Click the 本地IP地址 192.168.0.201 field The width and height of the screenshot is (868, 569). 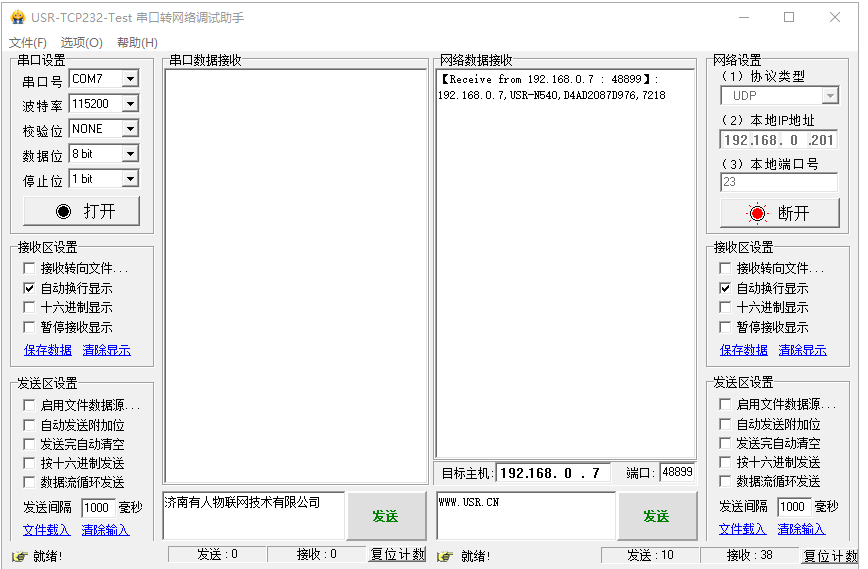(779, 140)
